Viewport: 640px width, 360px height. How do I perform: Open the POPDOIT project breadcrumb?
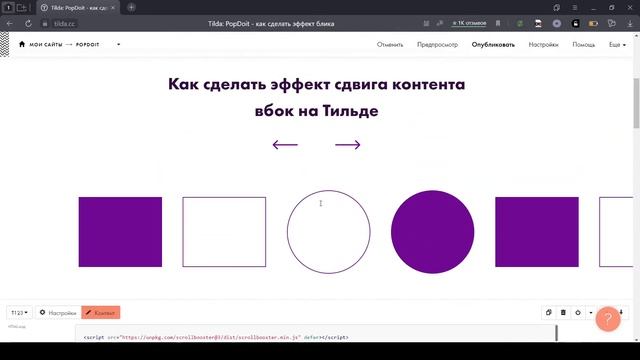coord(87,44)
